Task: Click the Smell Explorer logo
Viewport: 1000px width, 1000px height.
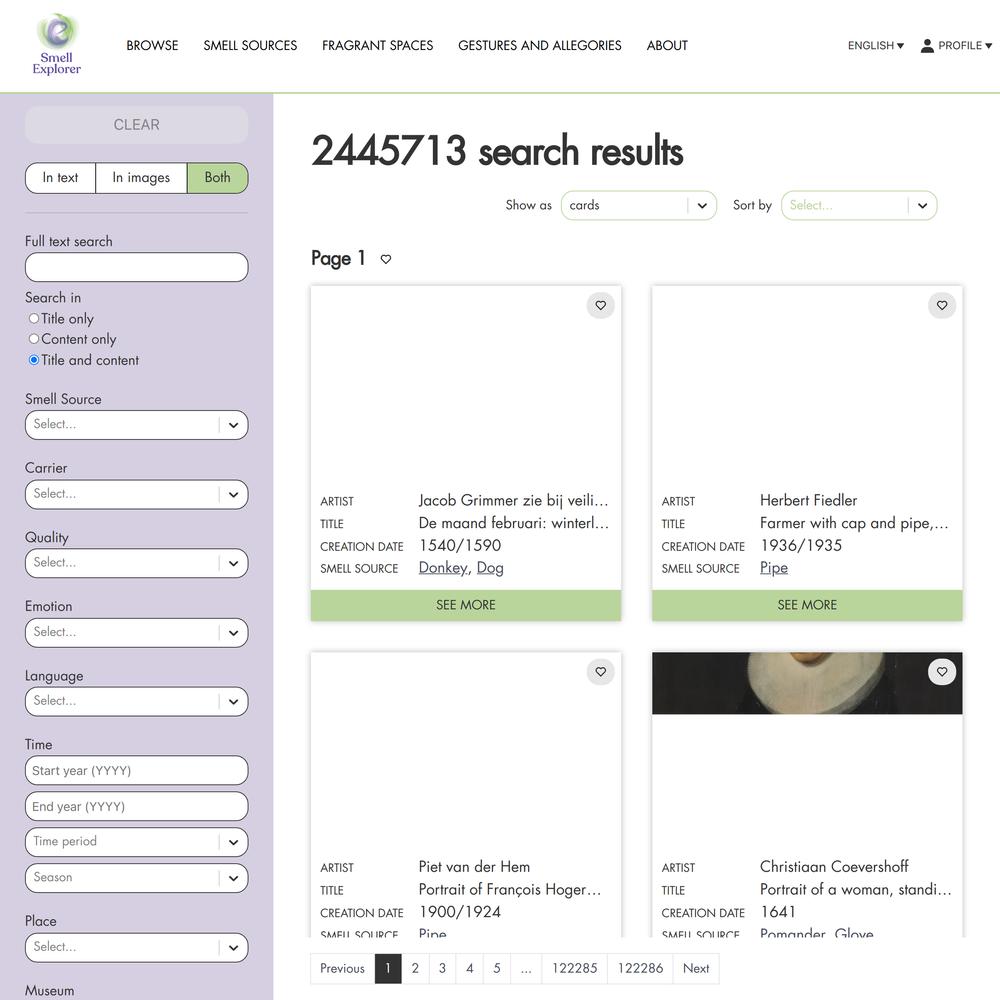Action: (x=57, y=44)
